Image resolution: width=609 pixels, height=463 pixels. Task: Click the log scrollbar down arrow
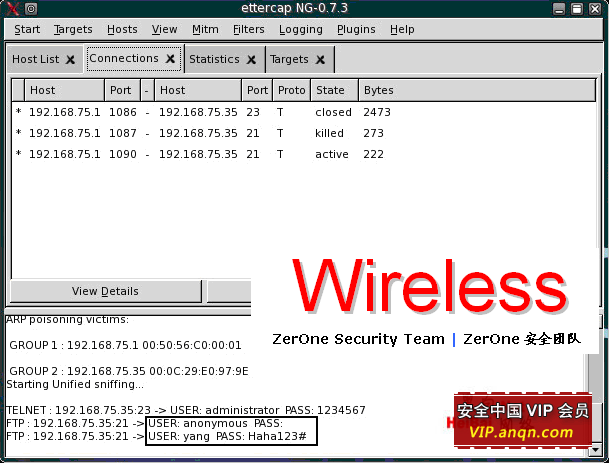pos(595,450)
